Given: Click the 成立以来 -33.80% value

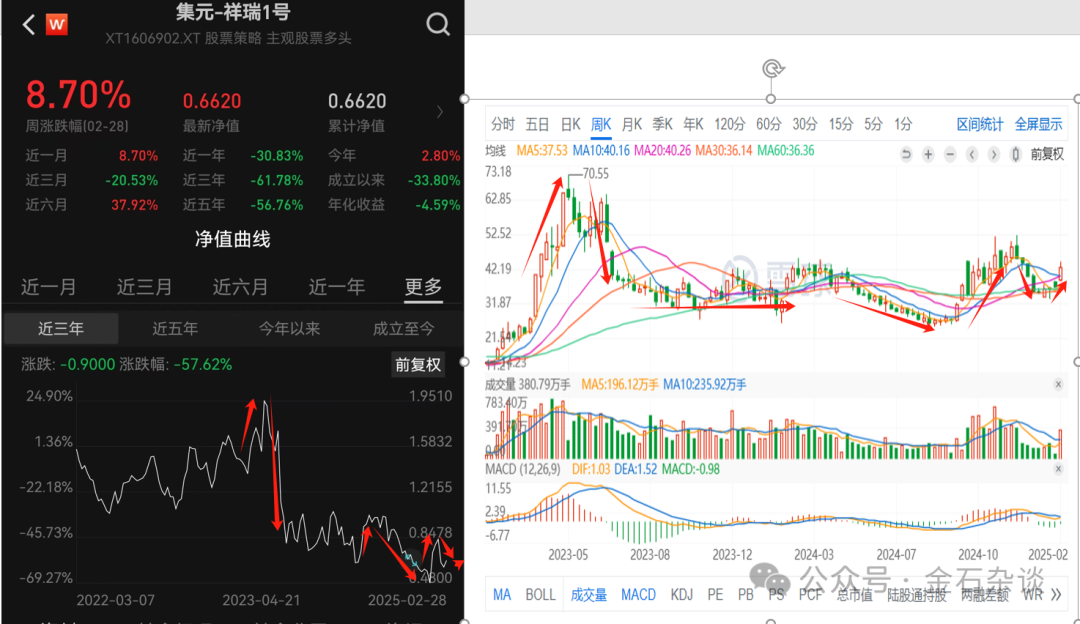Looking at the screenshot, I should click(433, 180).
